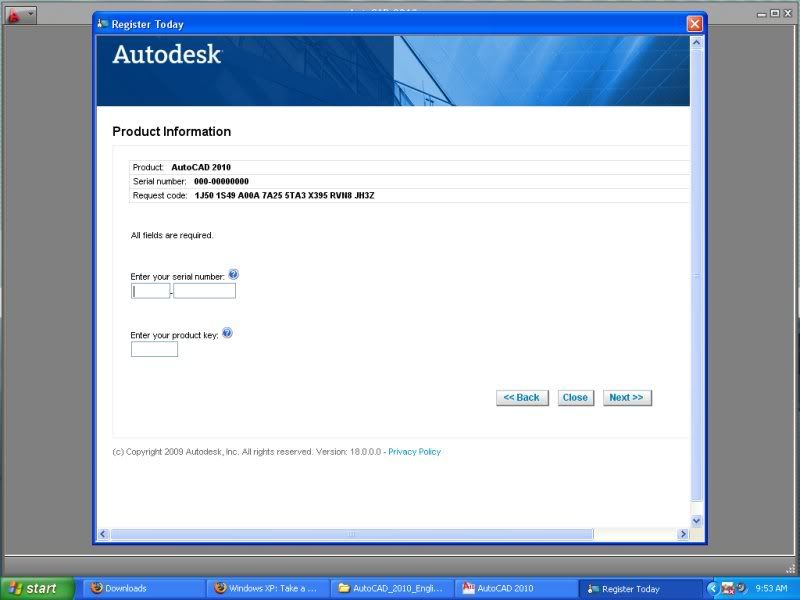The image size is (800, 600).
Task: Close the Register Today dialog window
Action: pyautogui.click(x=694, y=23)
